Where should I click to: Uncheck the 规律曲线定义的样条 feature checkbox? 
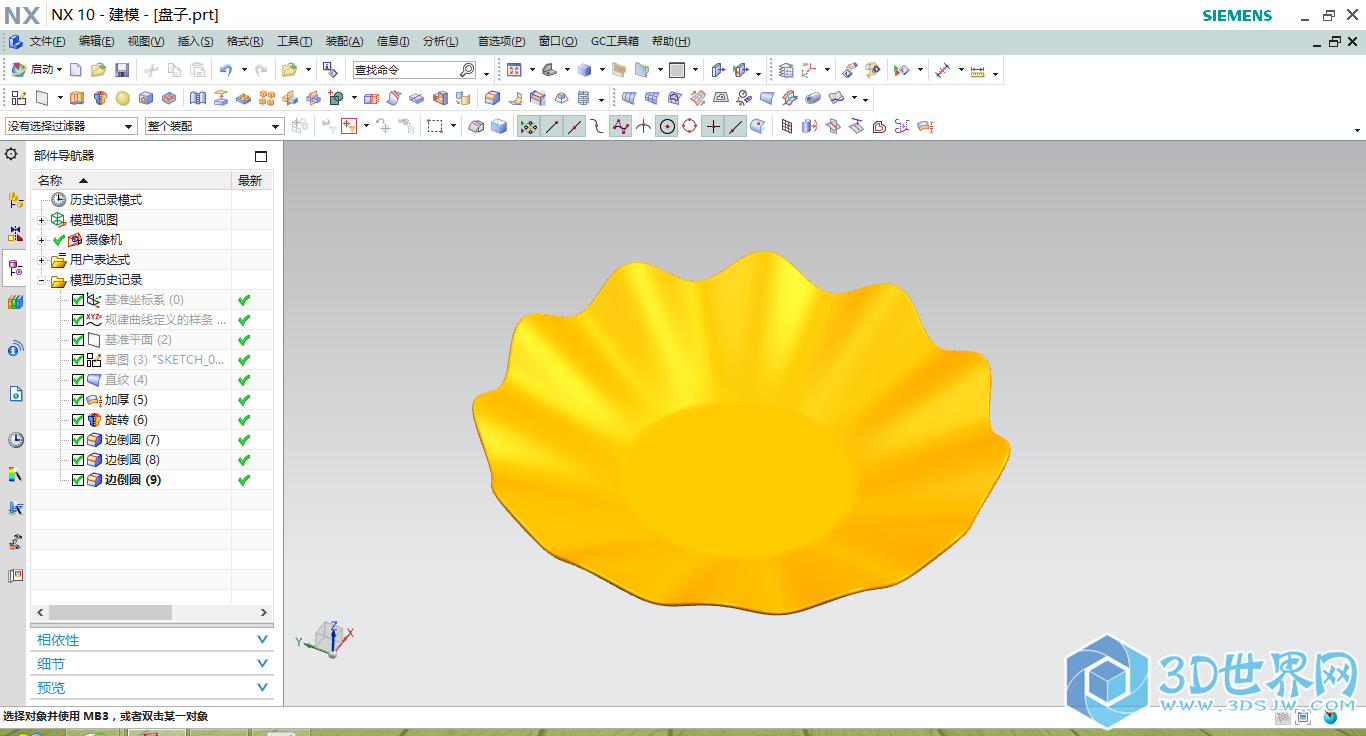[x=78, y=320]
